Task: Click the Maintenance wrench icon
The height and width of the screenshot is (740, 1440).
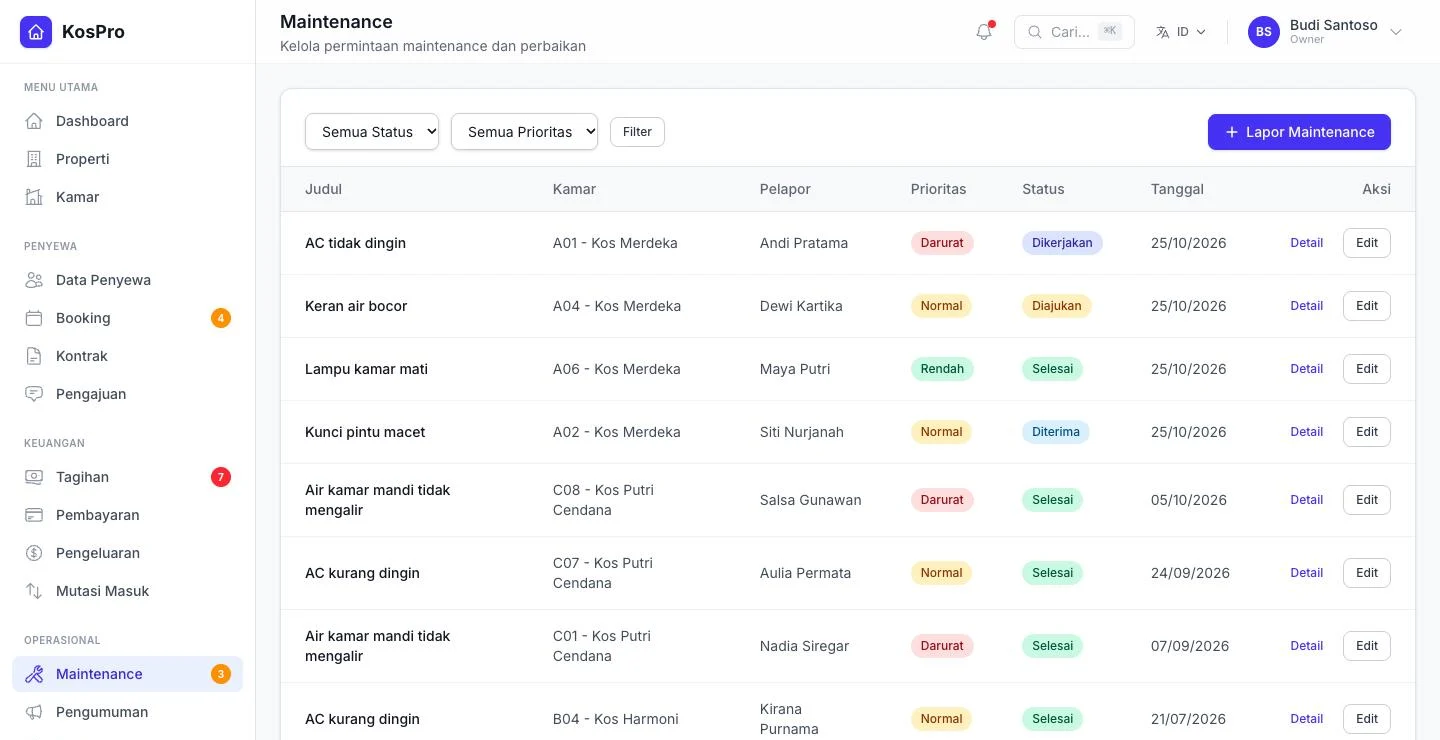Action: [x=34, y=674]
